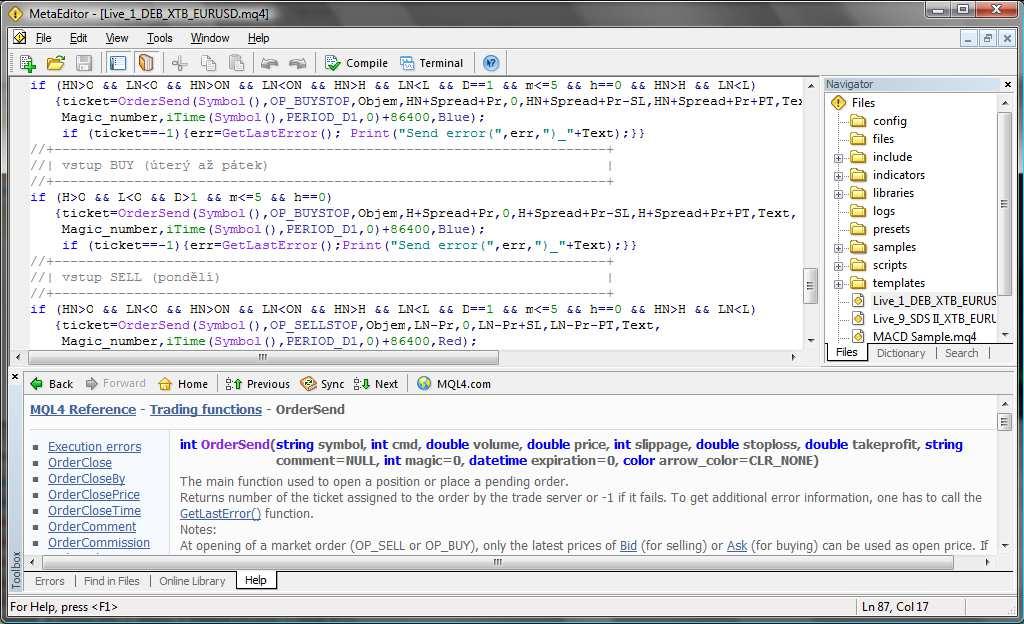Open the OrderCloseBy help link
The height and width of the screenshot is (624, 1024).
[x=87, y=479]
